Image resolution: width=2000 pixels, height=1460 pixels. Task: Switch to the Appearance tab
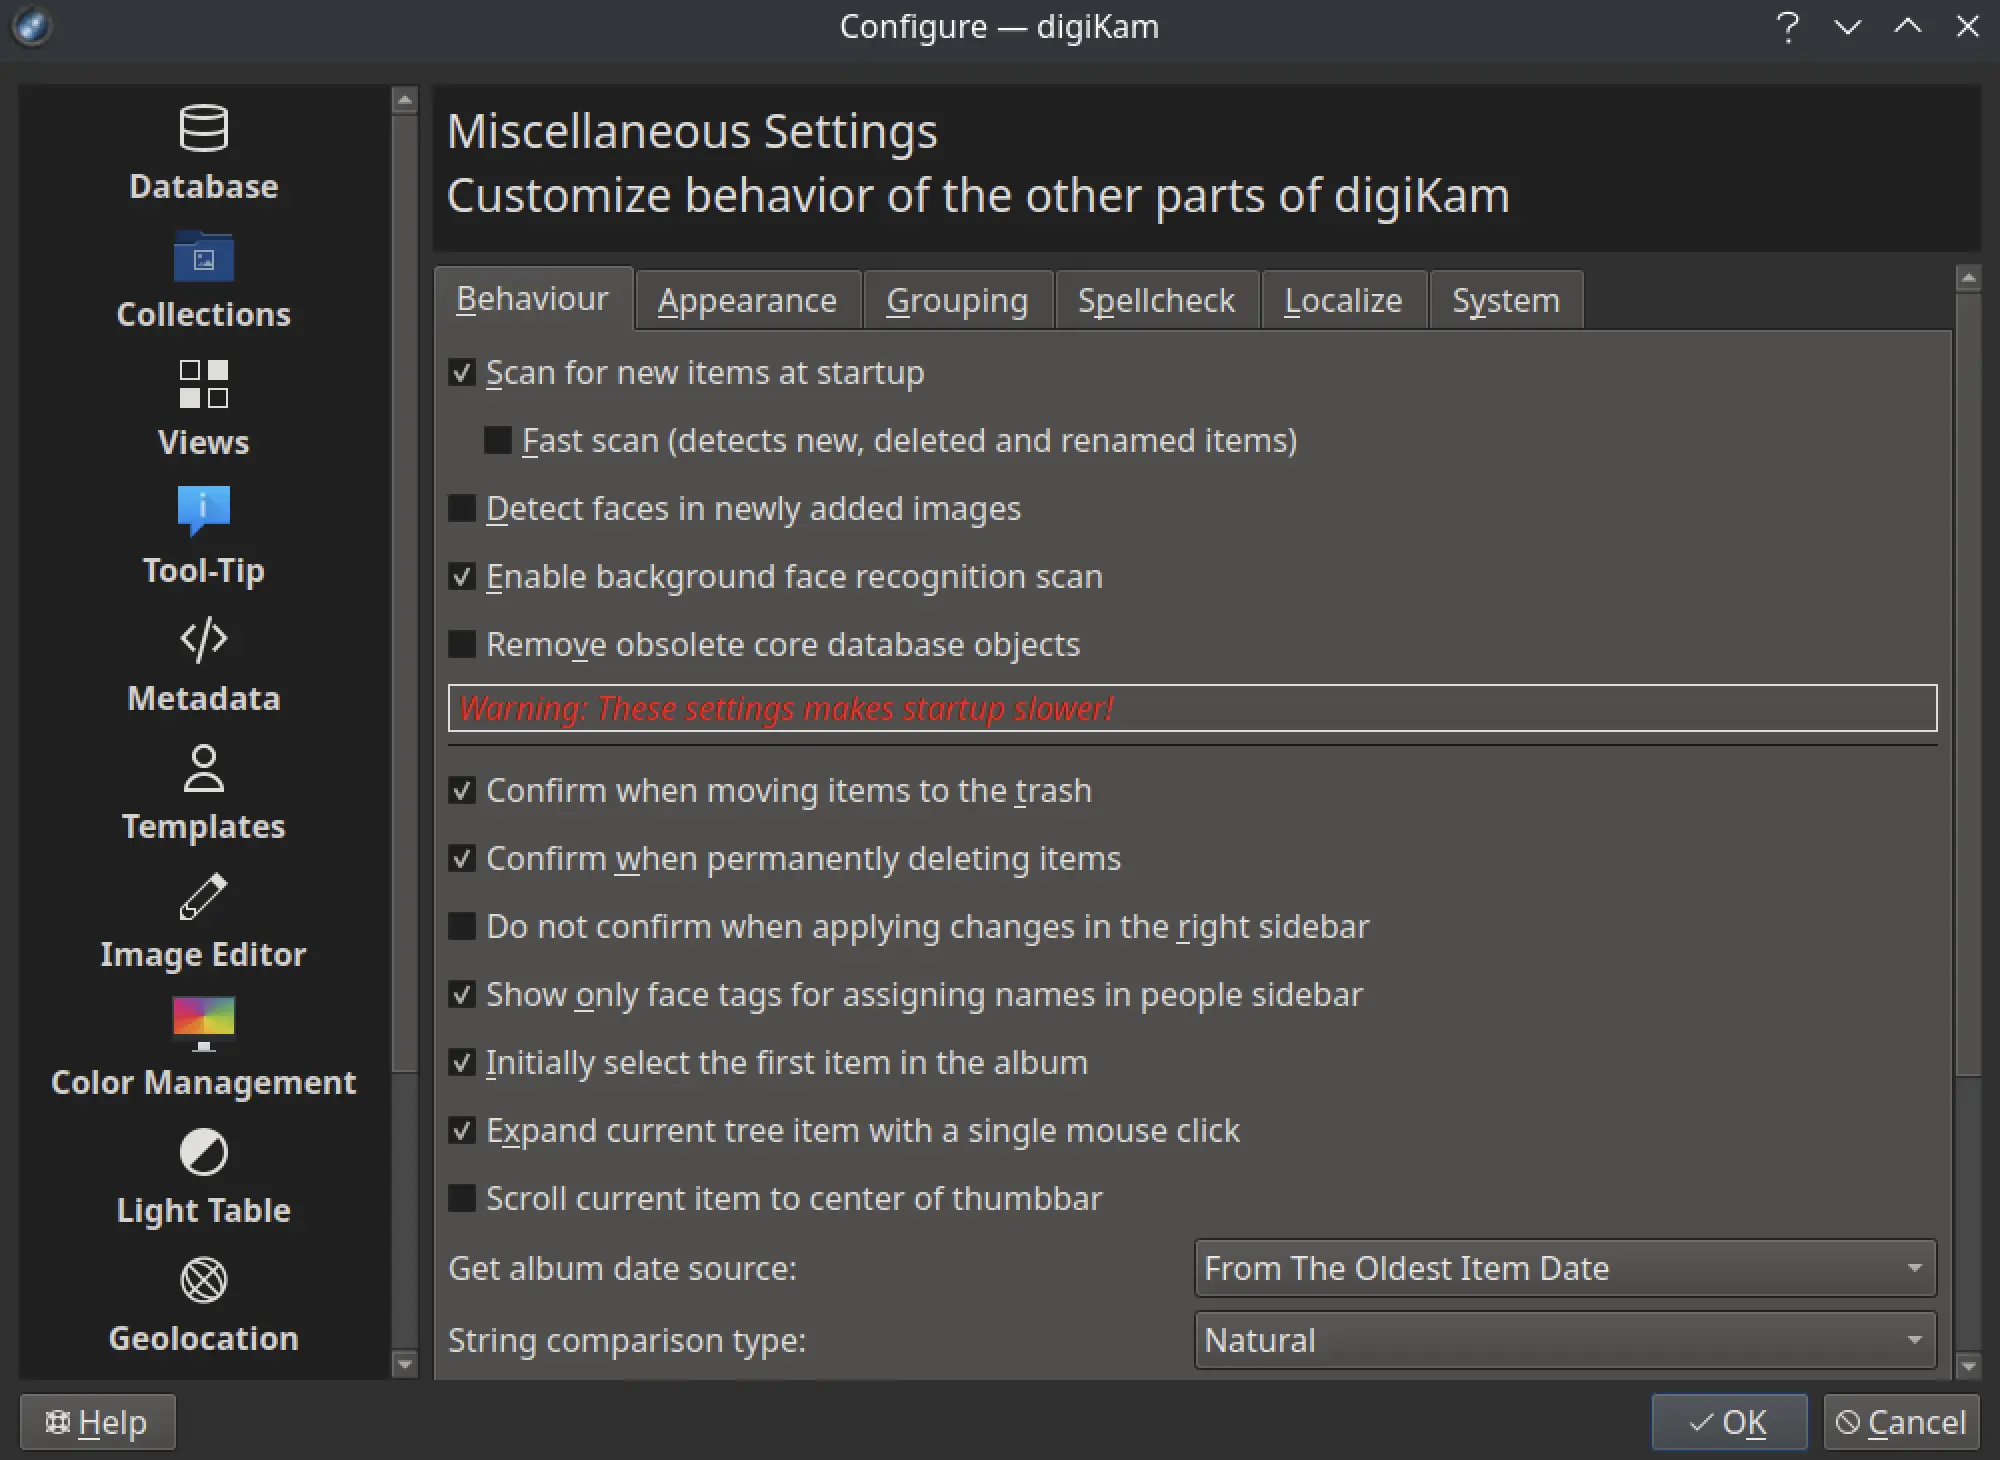coord(746,299)
